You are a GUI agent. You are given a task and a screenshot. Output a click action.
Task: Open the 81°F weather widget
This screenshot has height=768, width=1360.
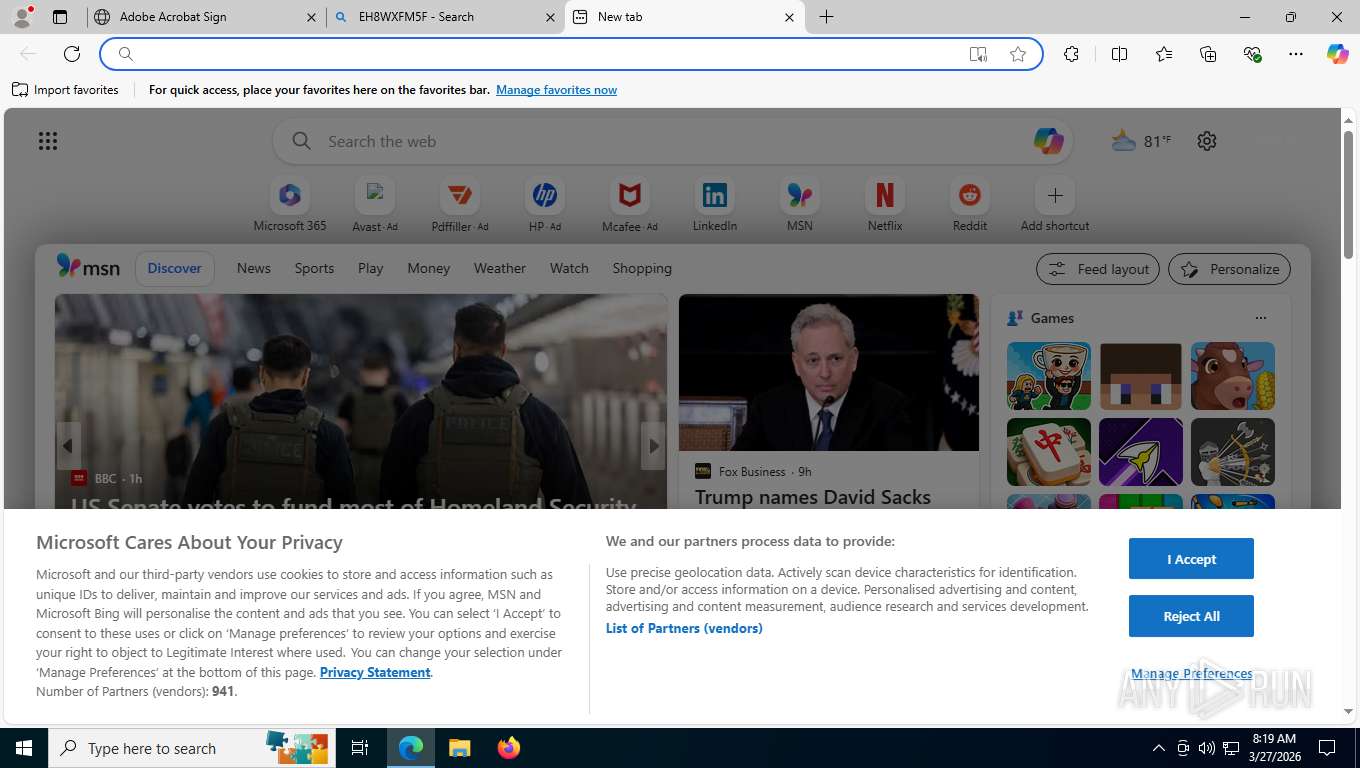pos(1141,141)
